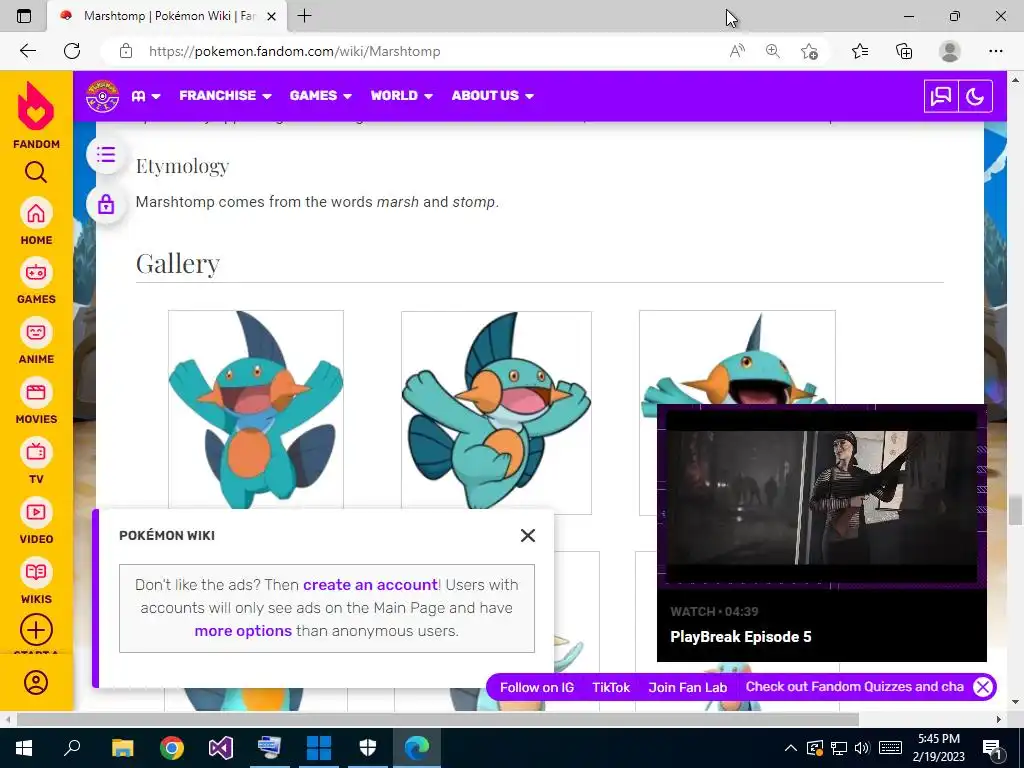Expand the ABOUT US dropdown
1024x768 pixels.
pos(492,95)
